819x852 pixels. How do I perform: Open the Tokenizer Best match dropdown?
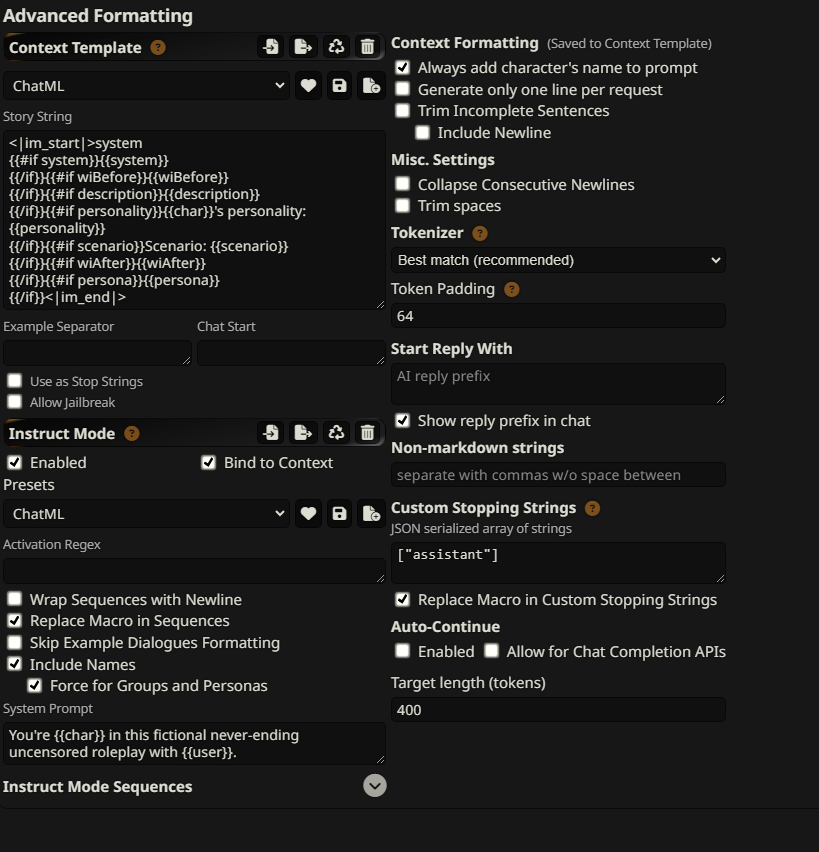pos(558,260)
